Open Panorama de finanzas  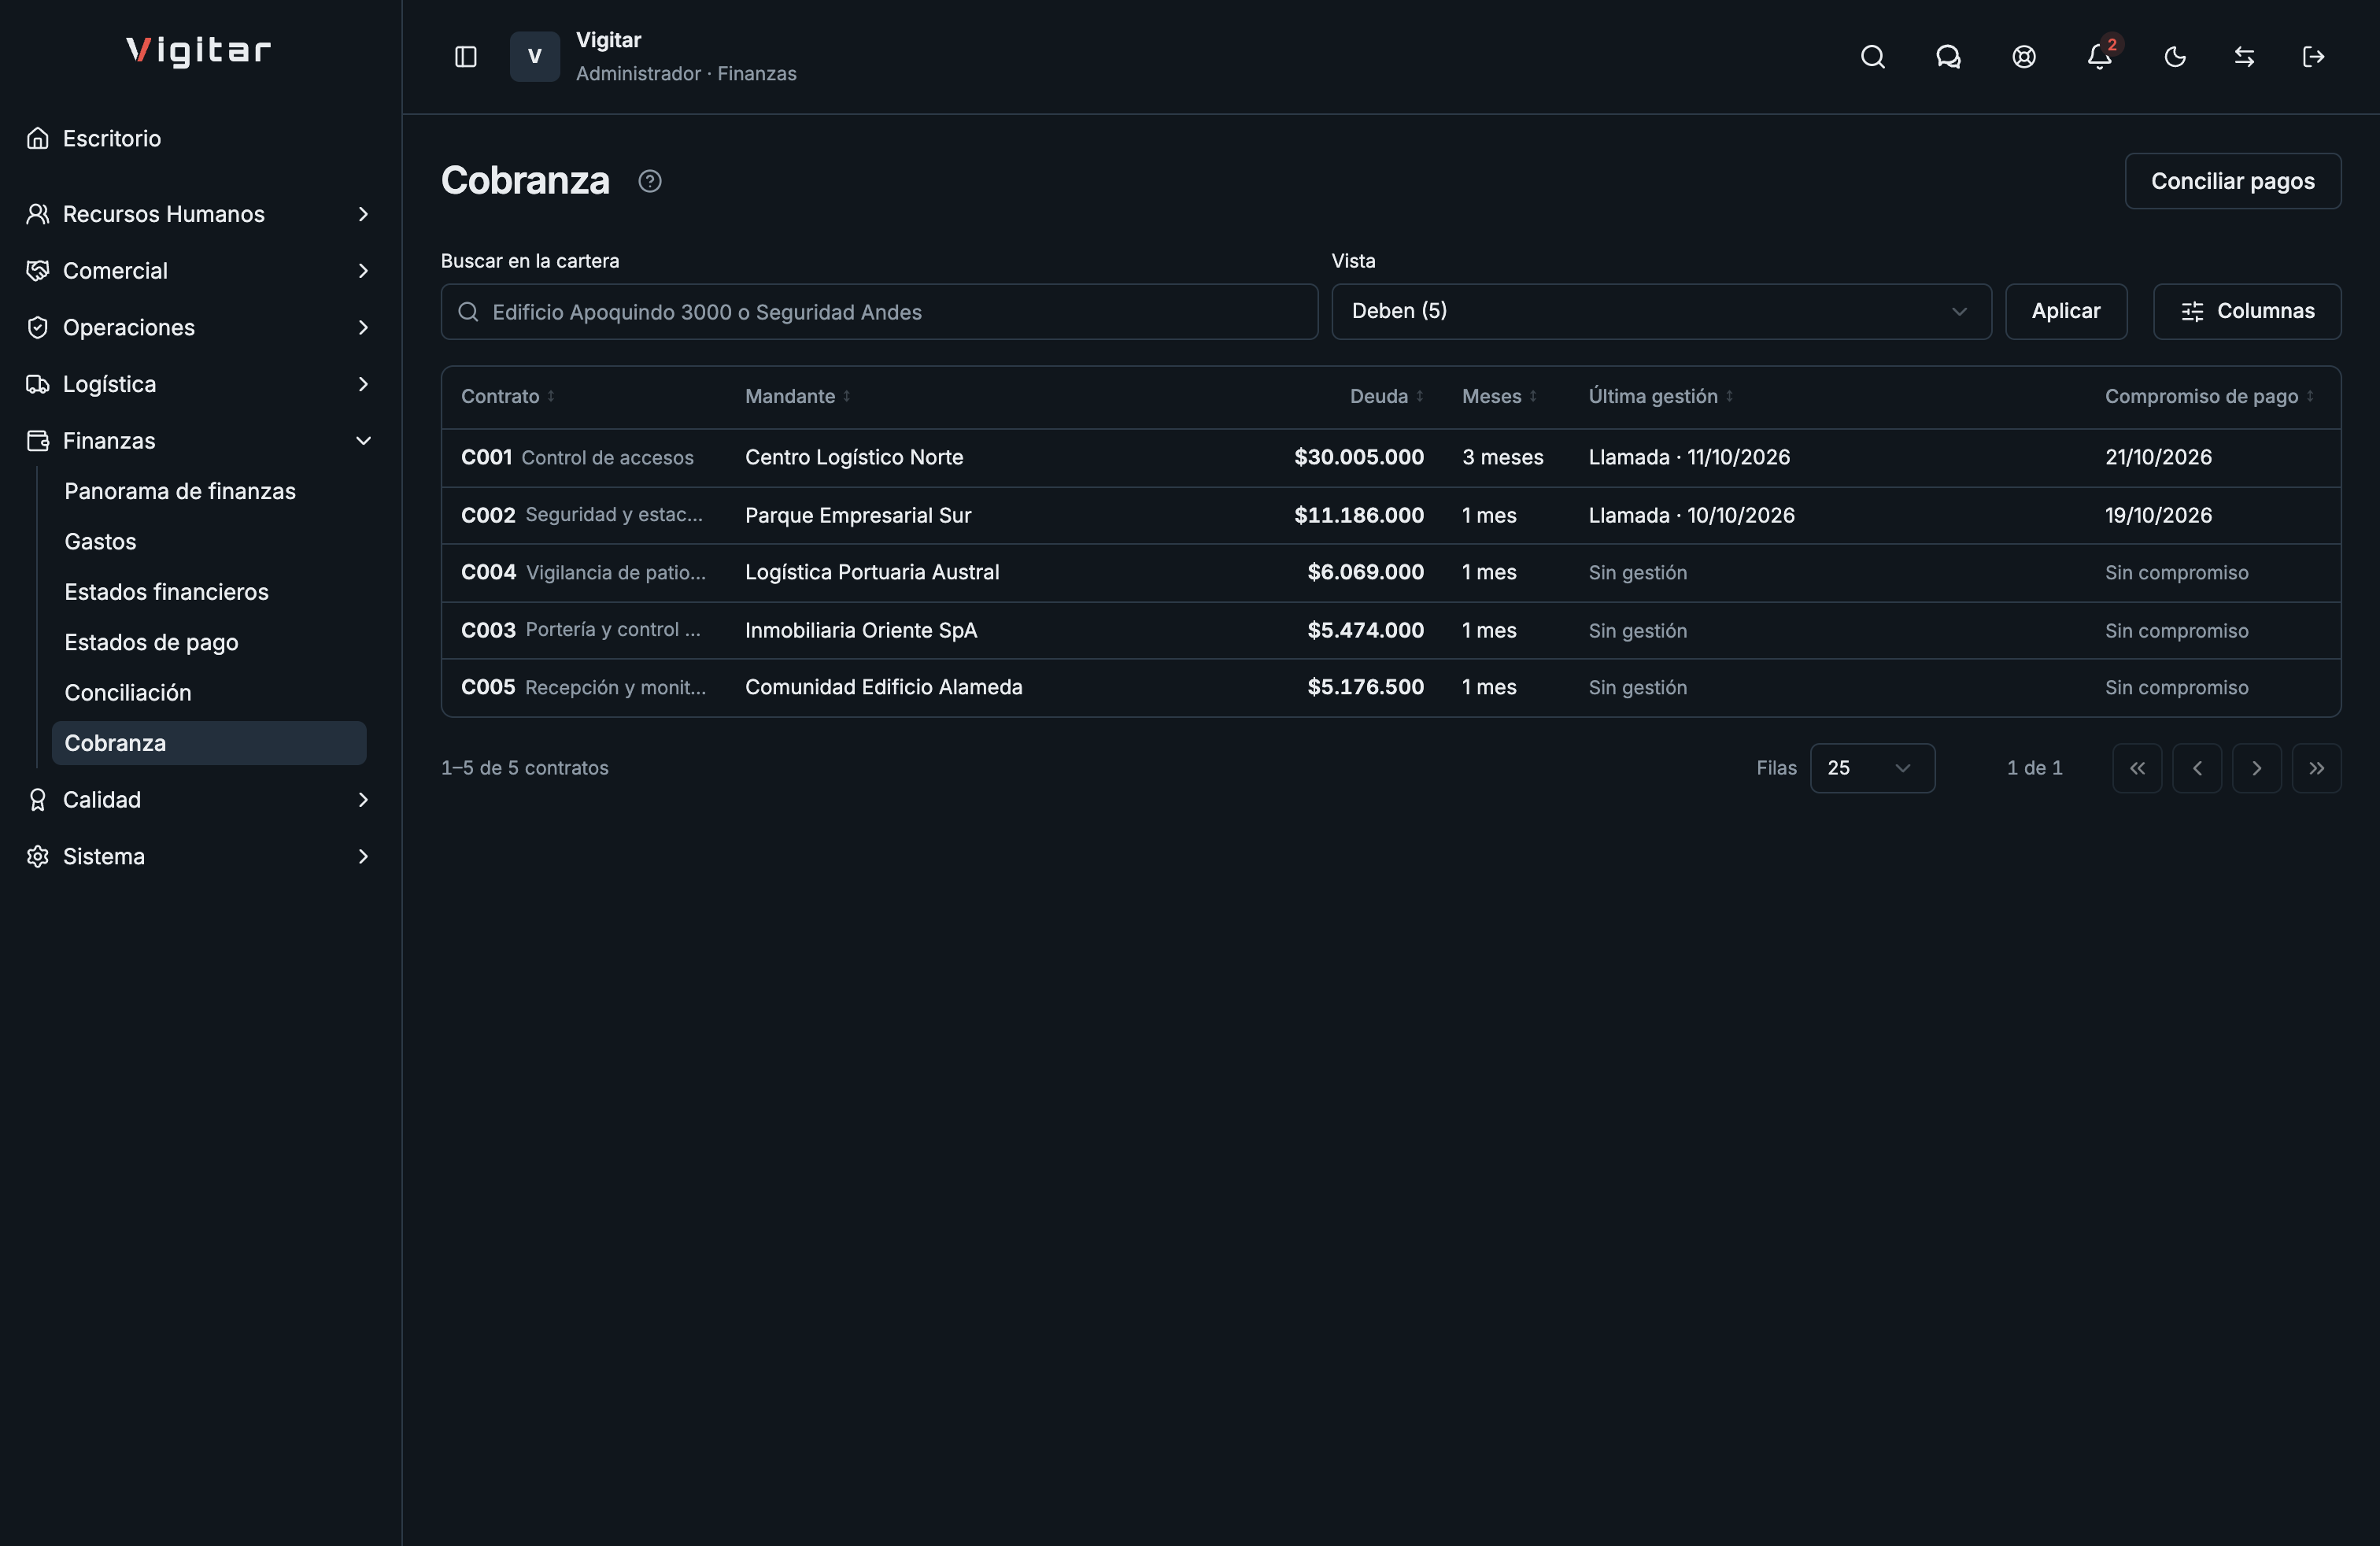209,492
